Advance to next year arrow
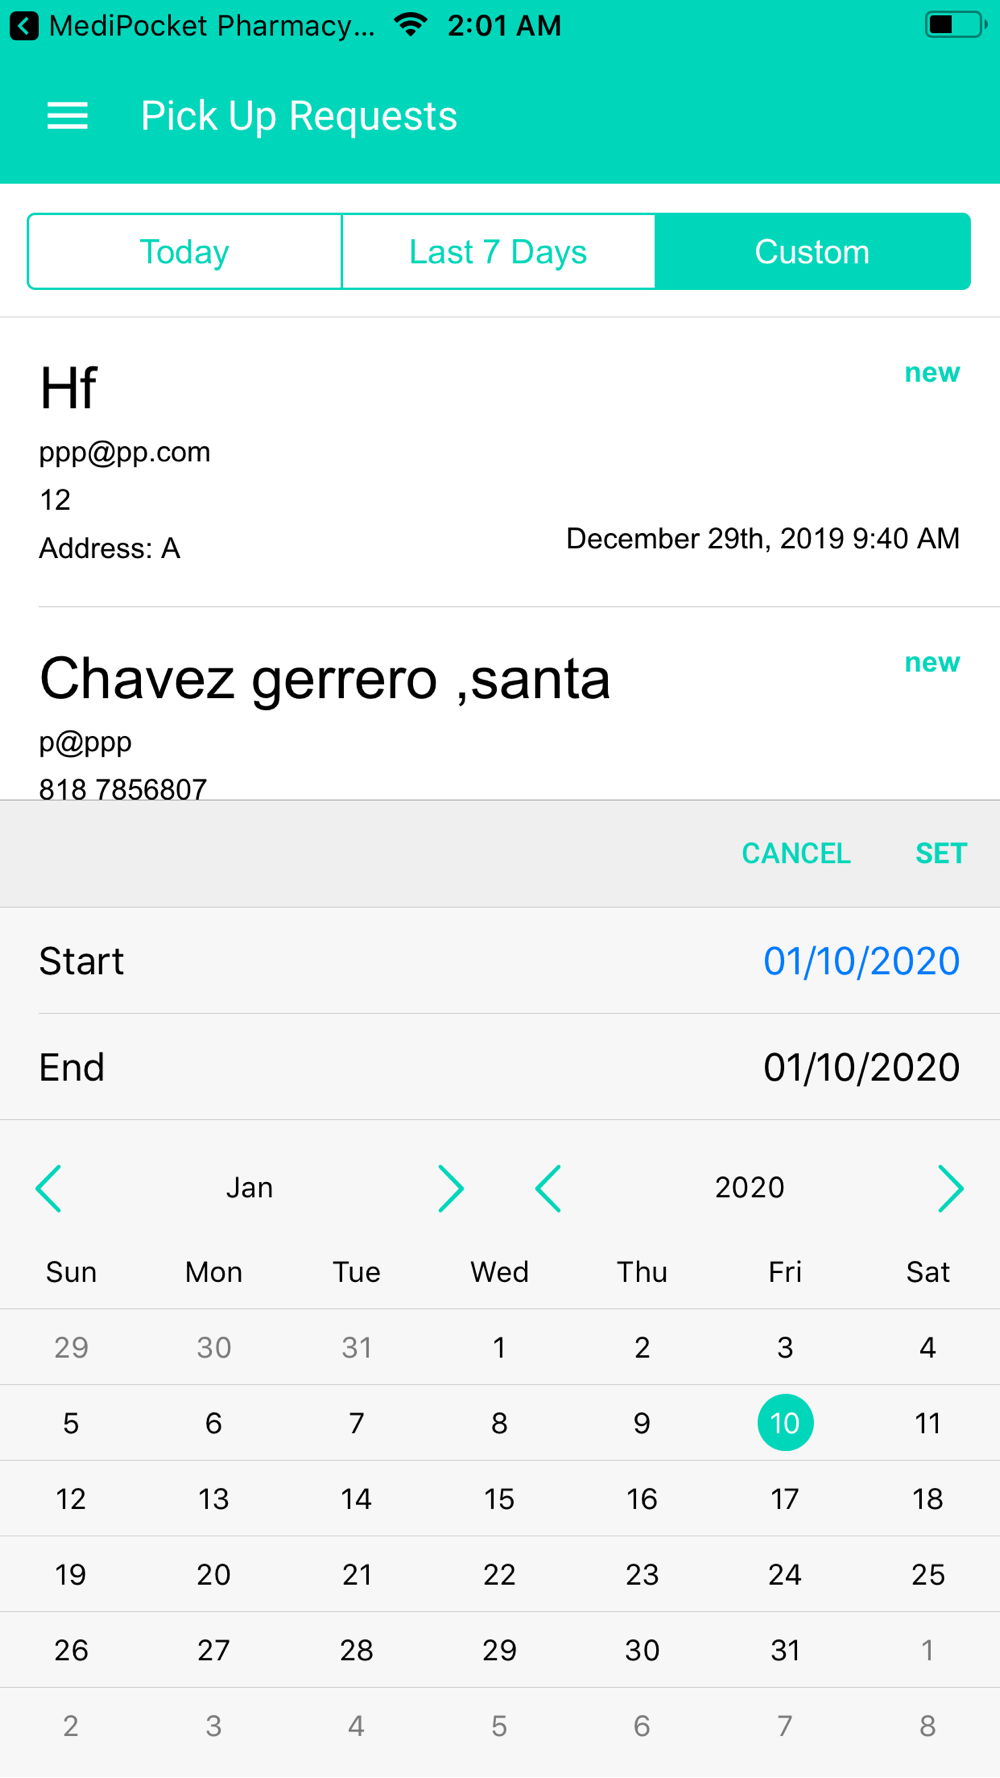The height and width of the screenshot is (1778, 1000). coord(950,1188)
